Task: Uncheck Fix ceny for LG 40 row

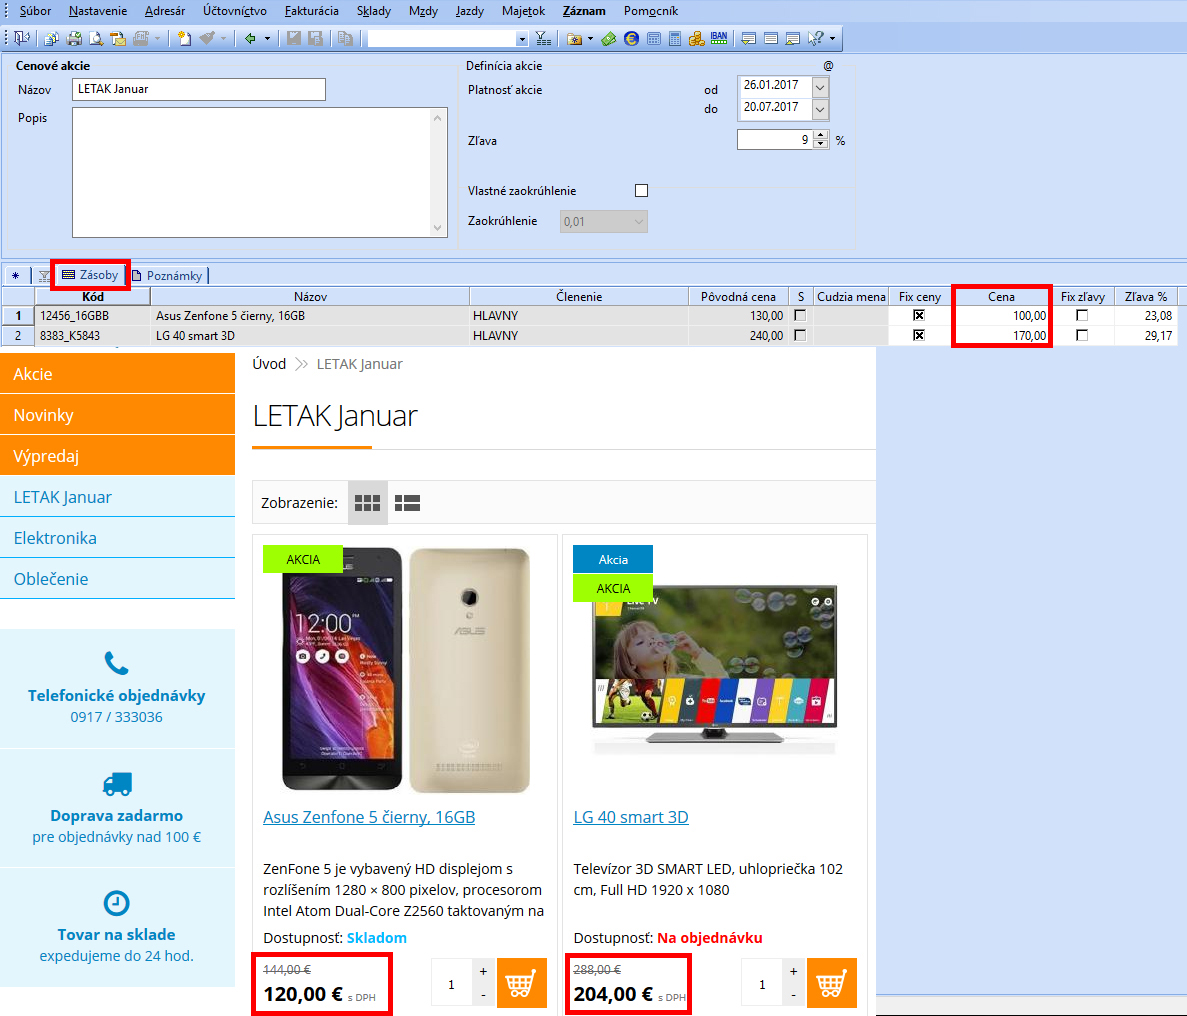Action: [x=919, y=335]
